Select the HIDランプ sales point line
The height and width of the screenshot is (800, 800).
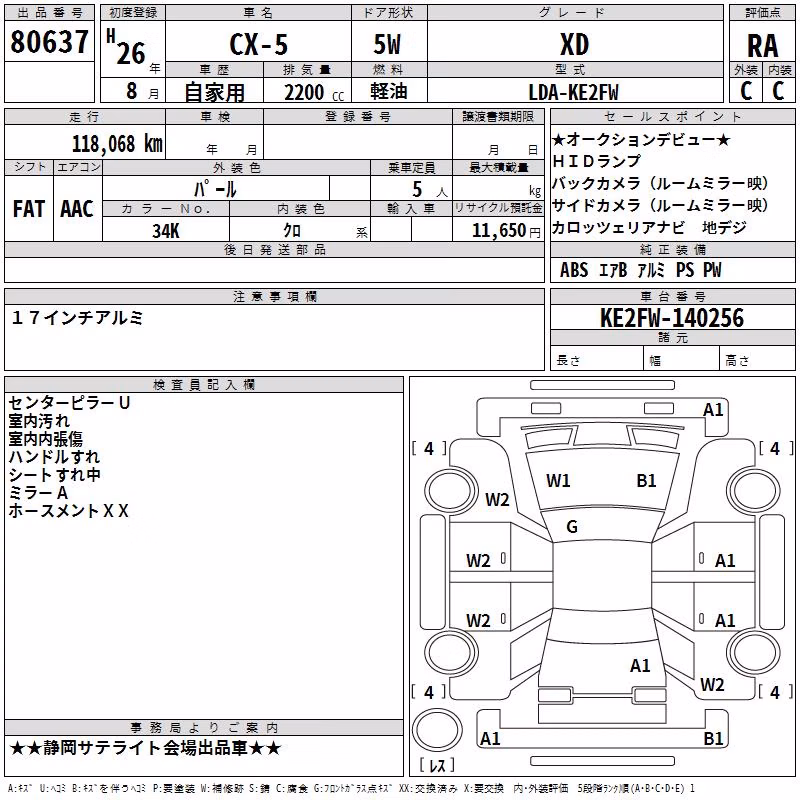[x=596, y=161]
